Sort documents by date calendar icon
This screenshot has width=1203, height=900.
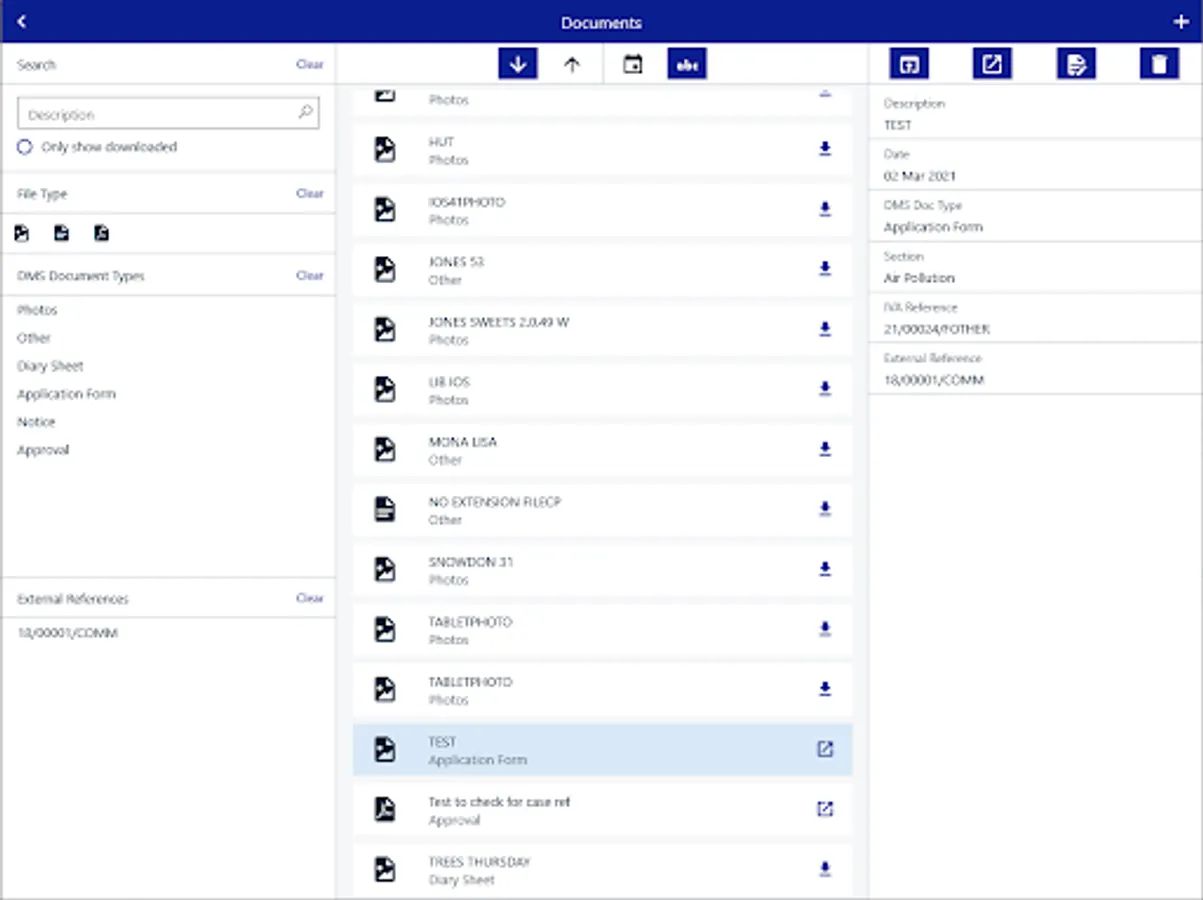tap(632, 64)
